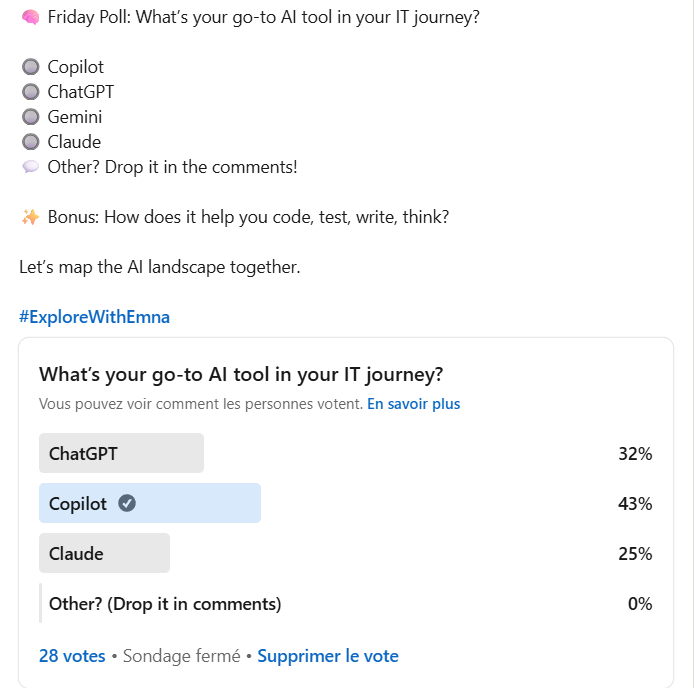
Task: Open the #ExploreWithEmna hashtag
Action: click(94, 317)
